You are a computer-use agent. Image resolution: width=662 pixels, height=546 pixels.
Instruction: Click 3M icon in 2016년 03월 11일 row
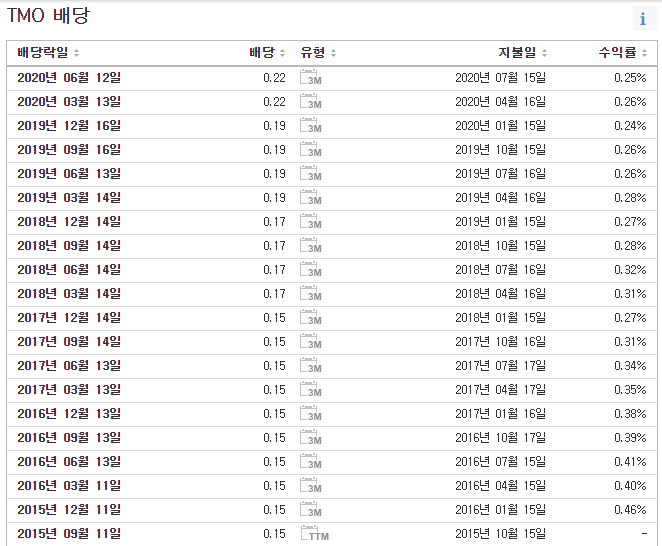pos(311,487)
